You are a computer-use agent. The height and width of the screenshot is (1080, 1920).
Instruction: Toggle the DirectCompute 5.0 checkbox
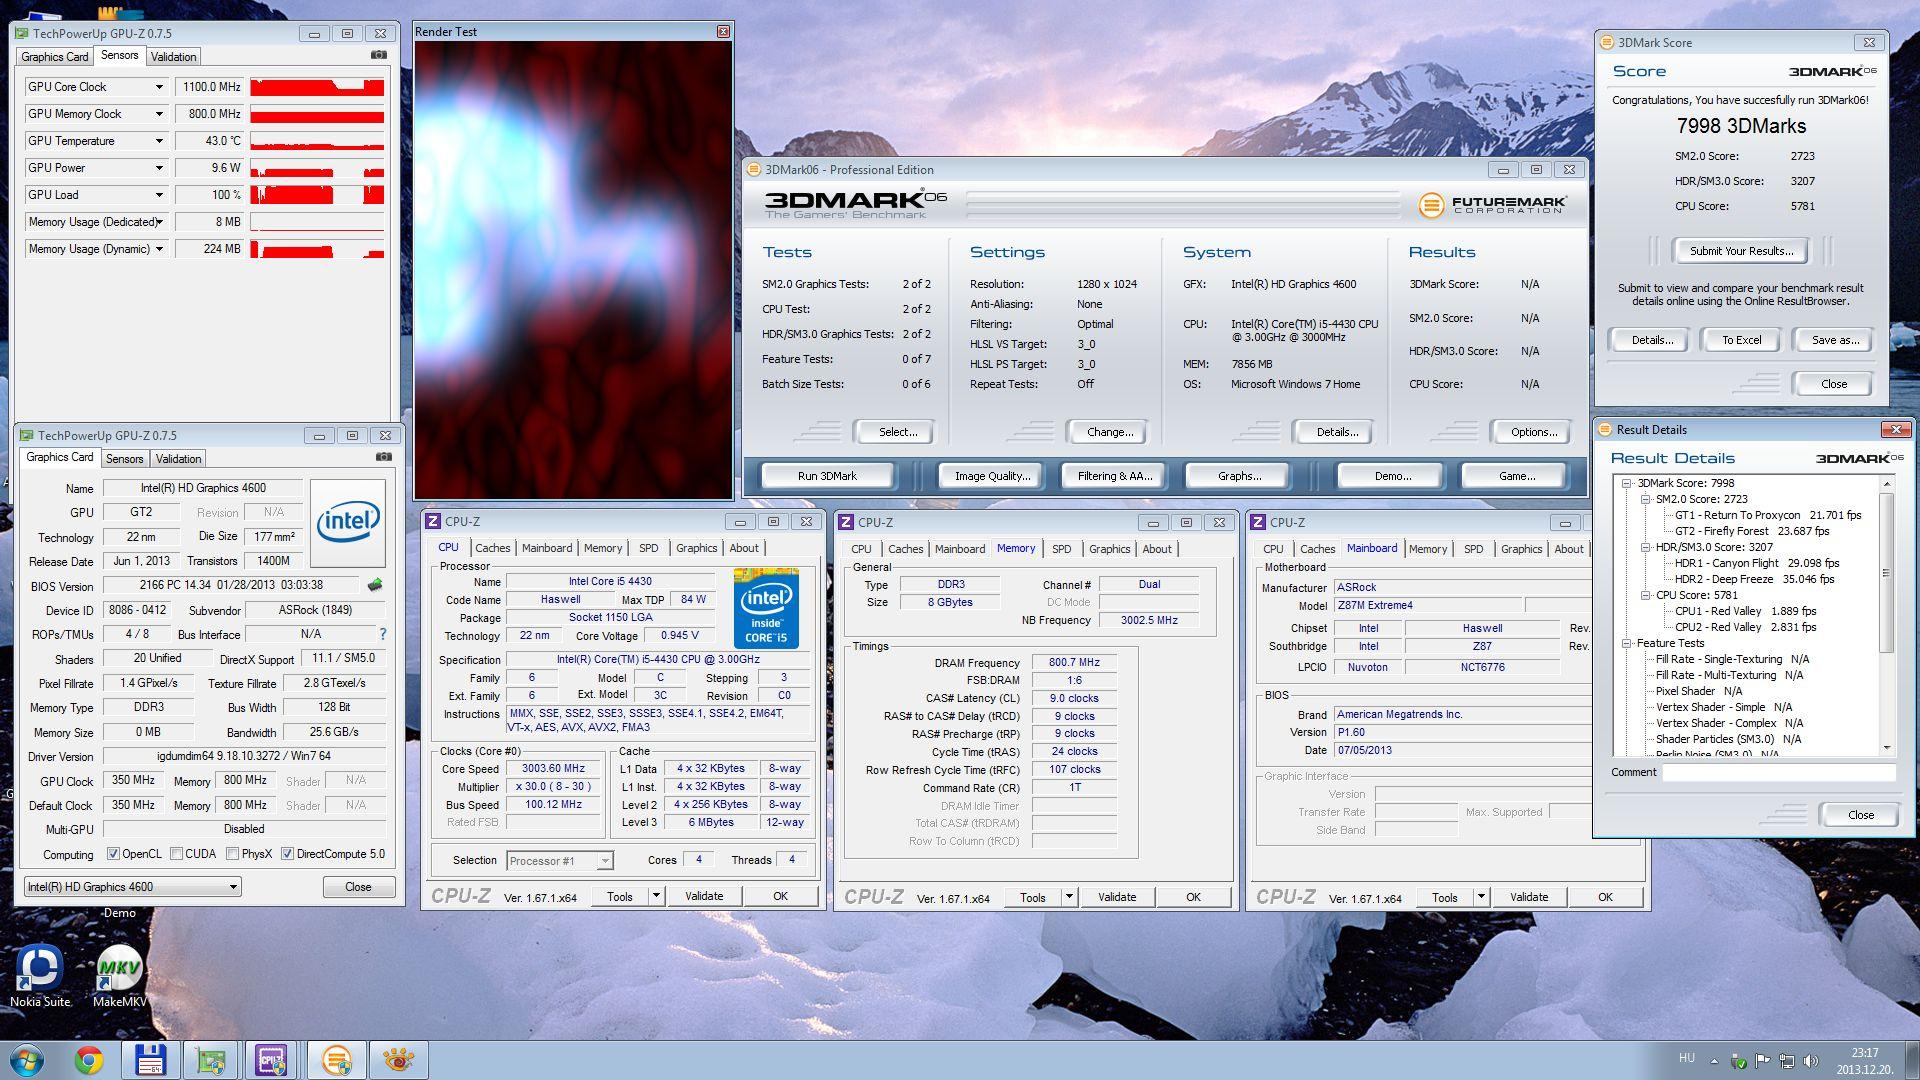pyautogui.click(x=287, y=854)
